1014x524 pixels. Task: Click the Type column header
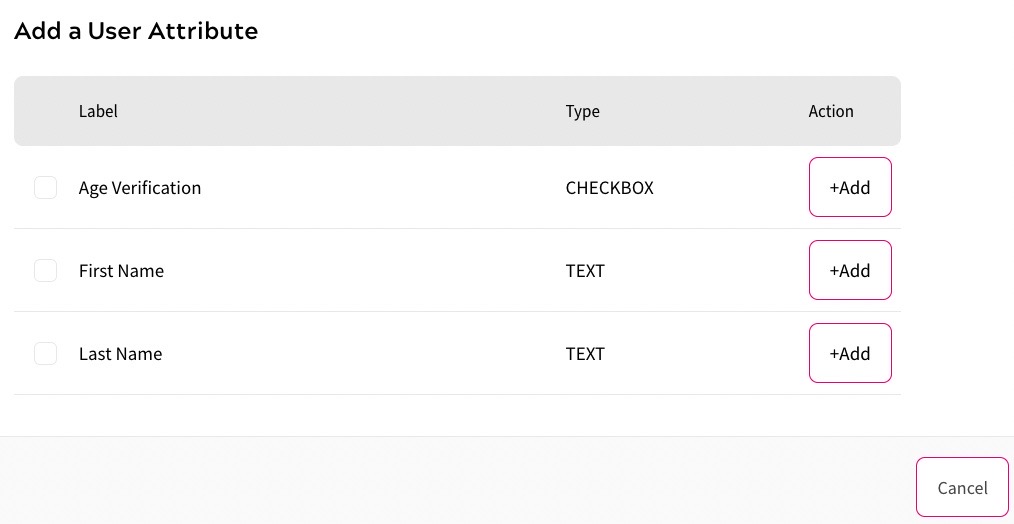point(582,111)
